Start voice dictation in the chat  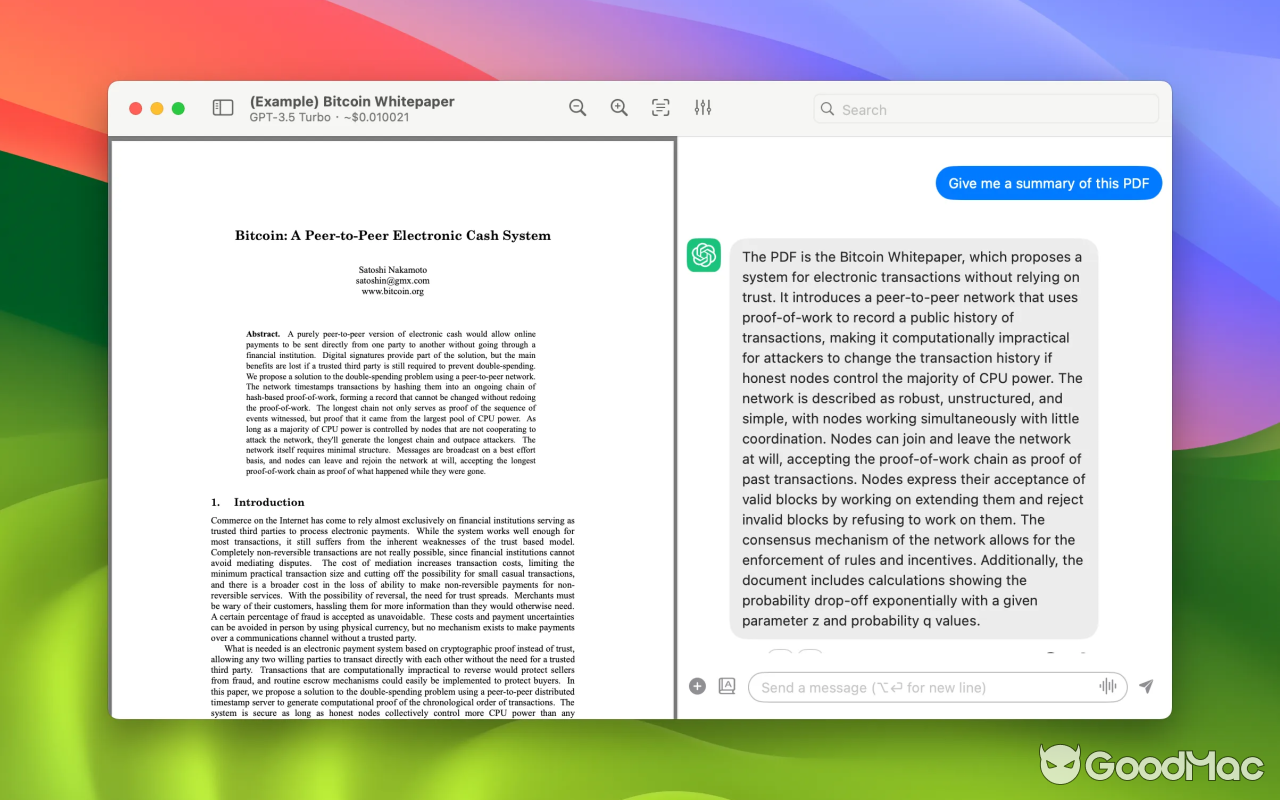click(1111, 686)
